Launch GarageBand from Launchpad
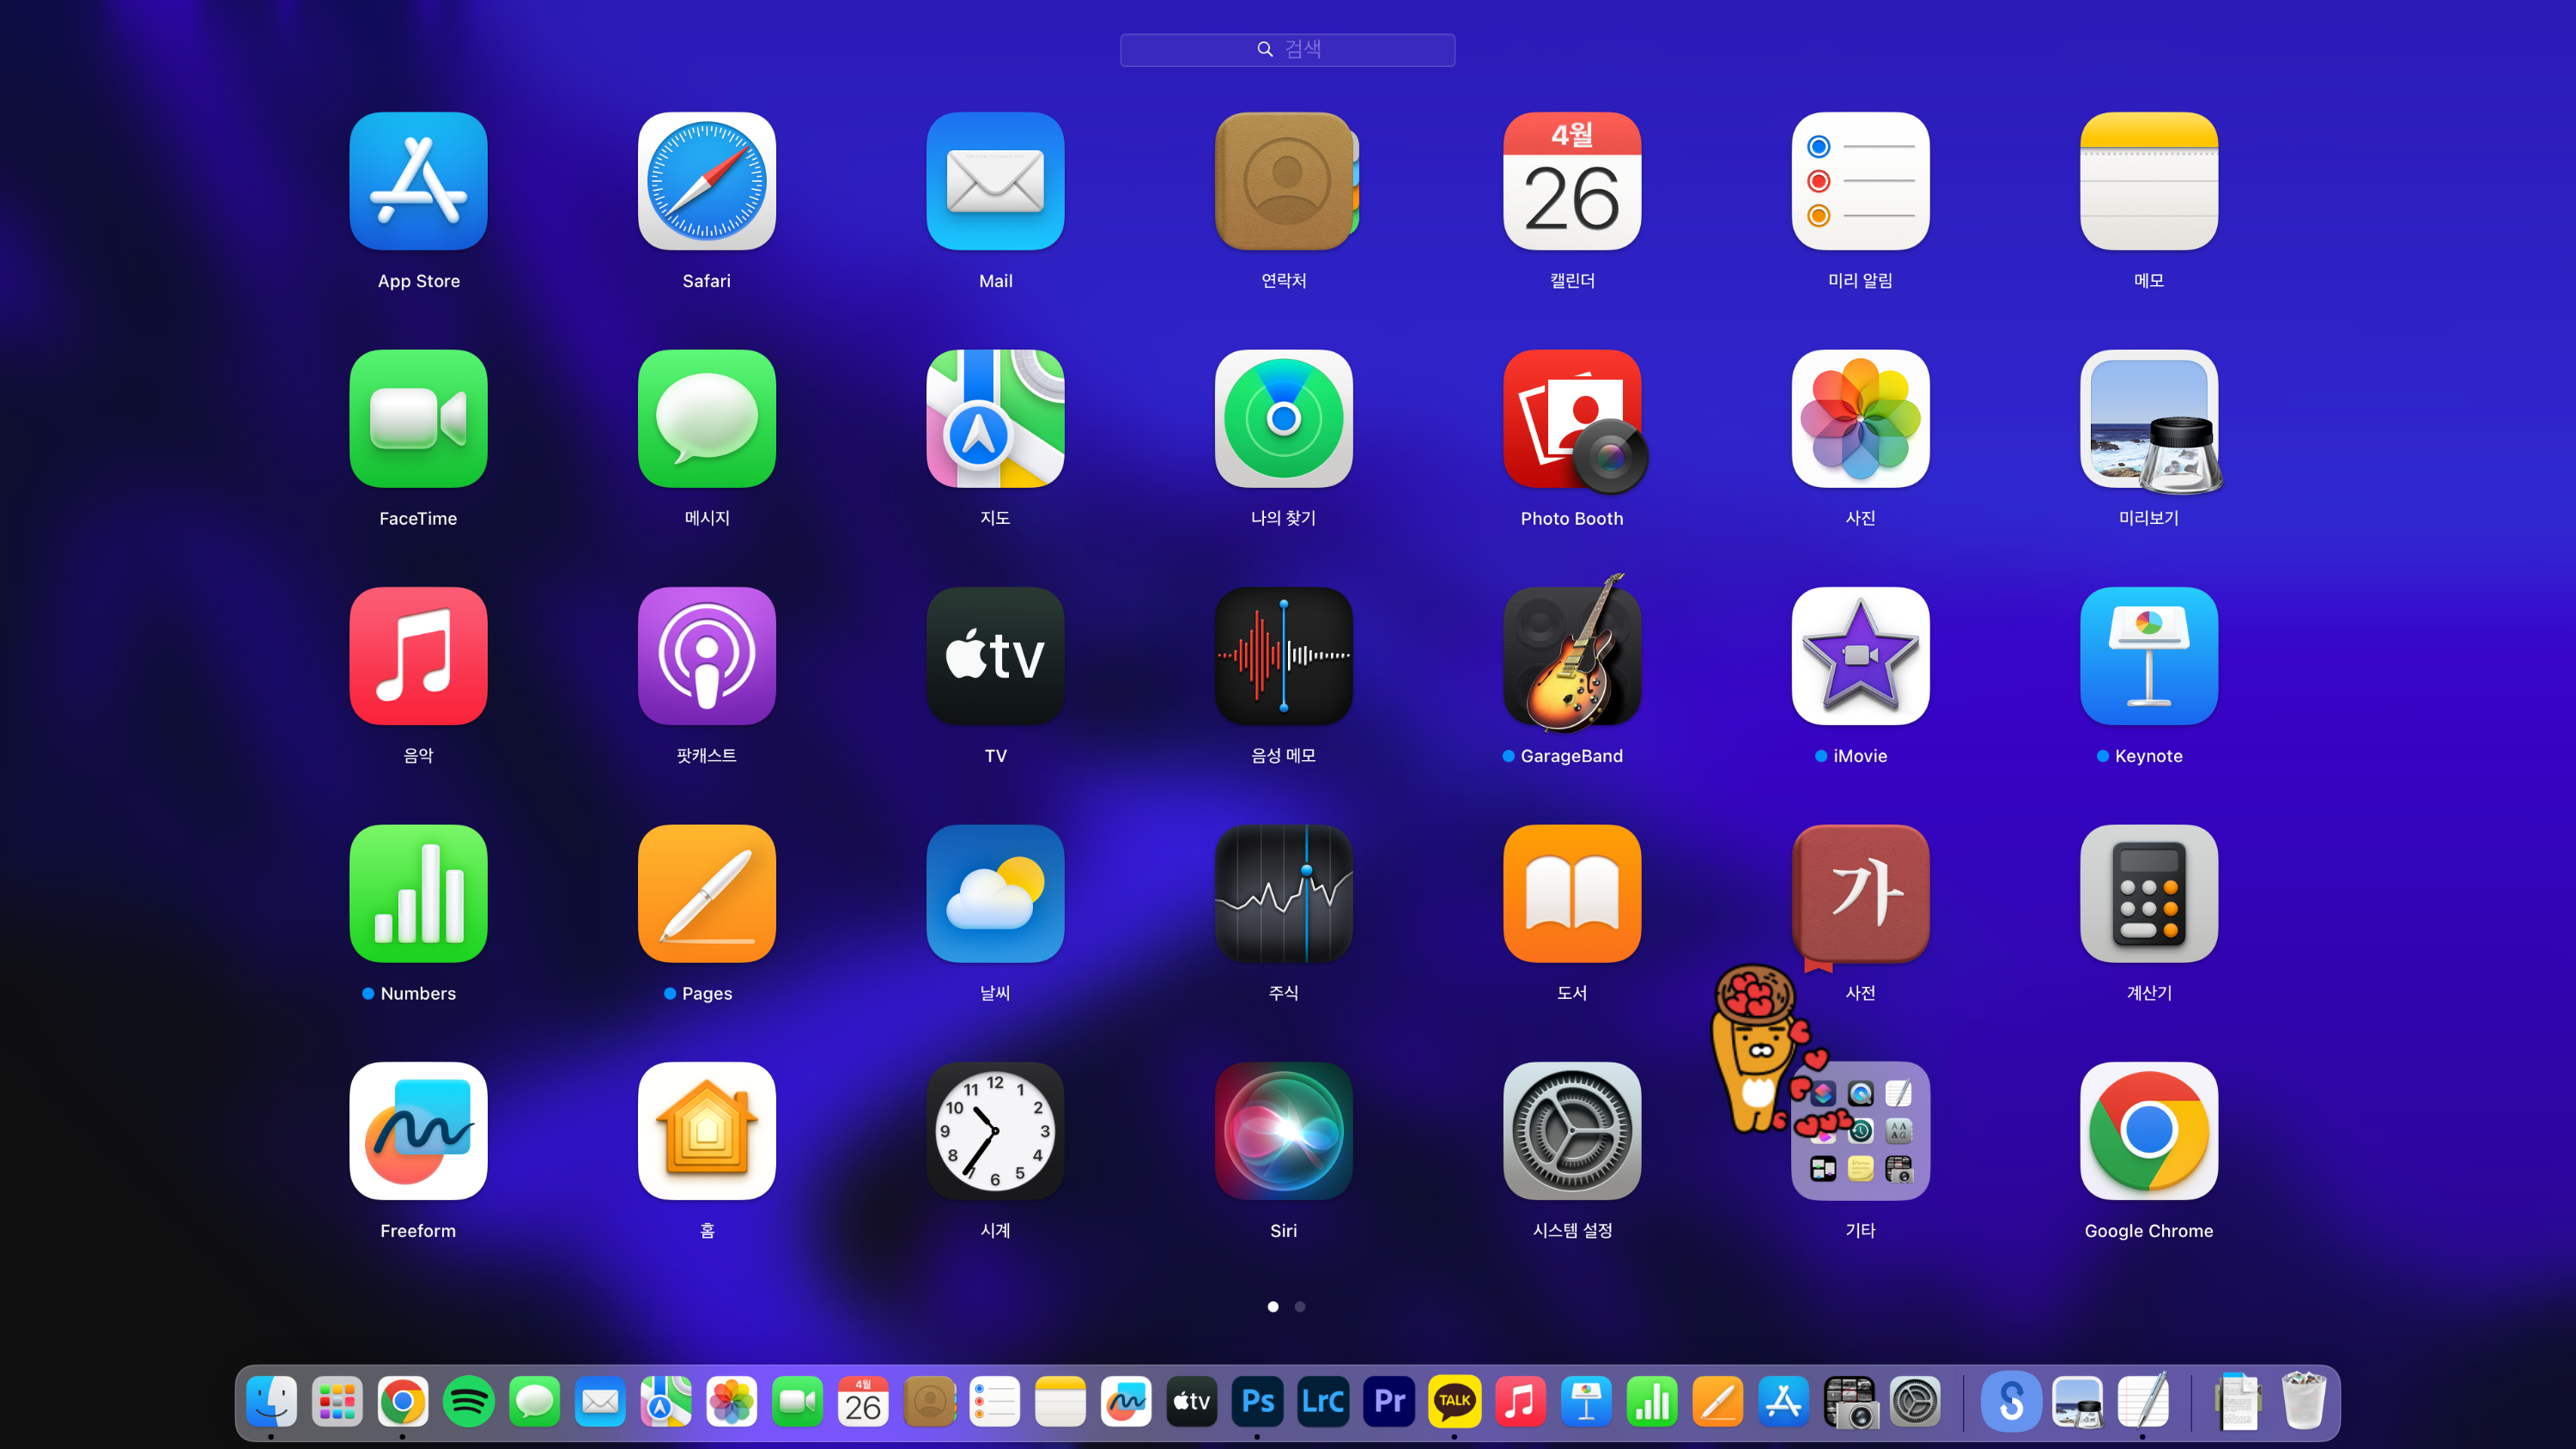 click(x=1571, y=656)
